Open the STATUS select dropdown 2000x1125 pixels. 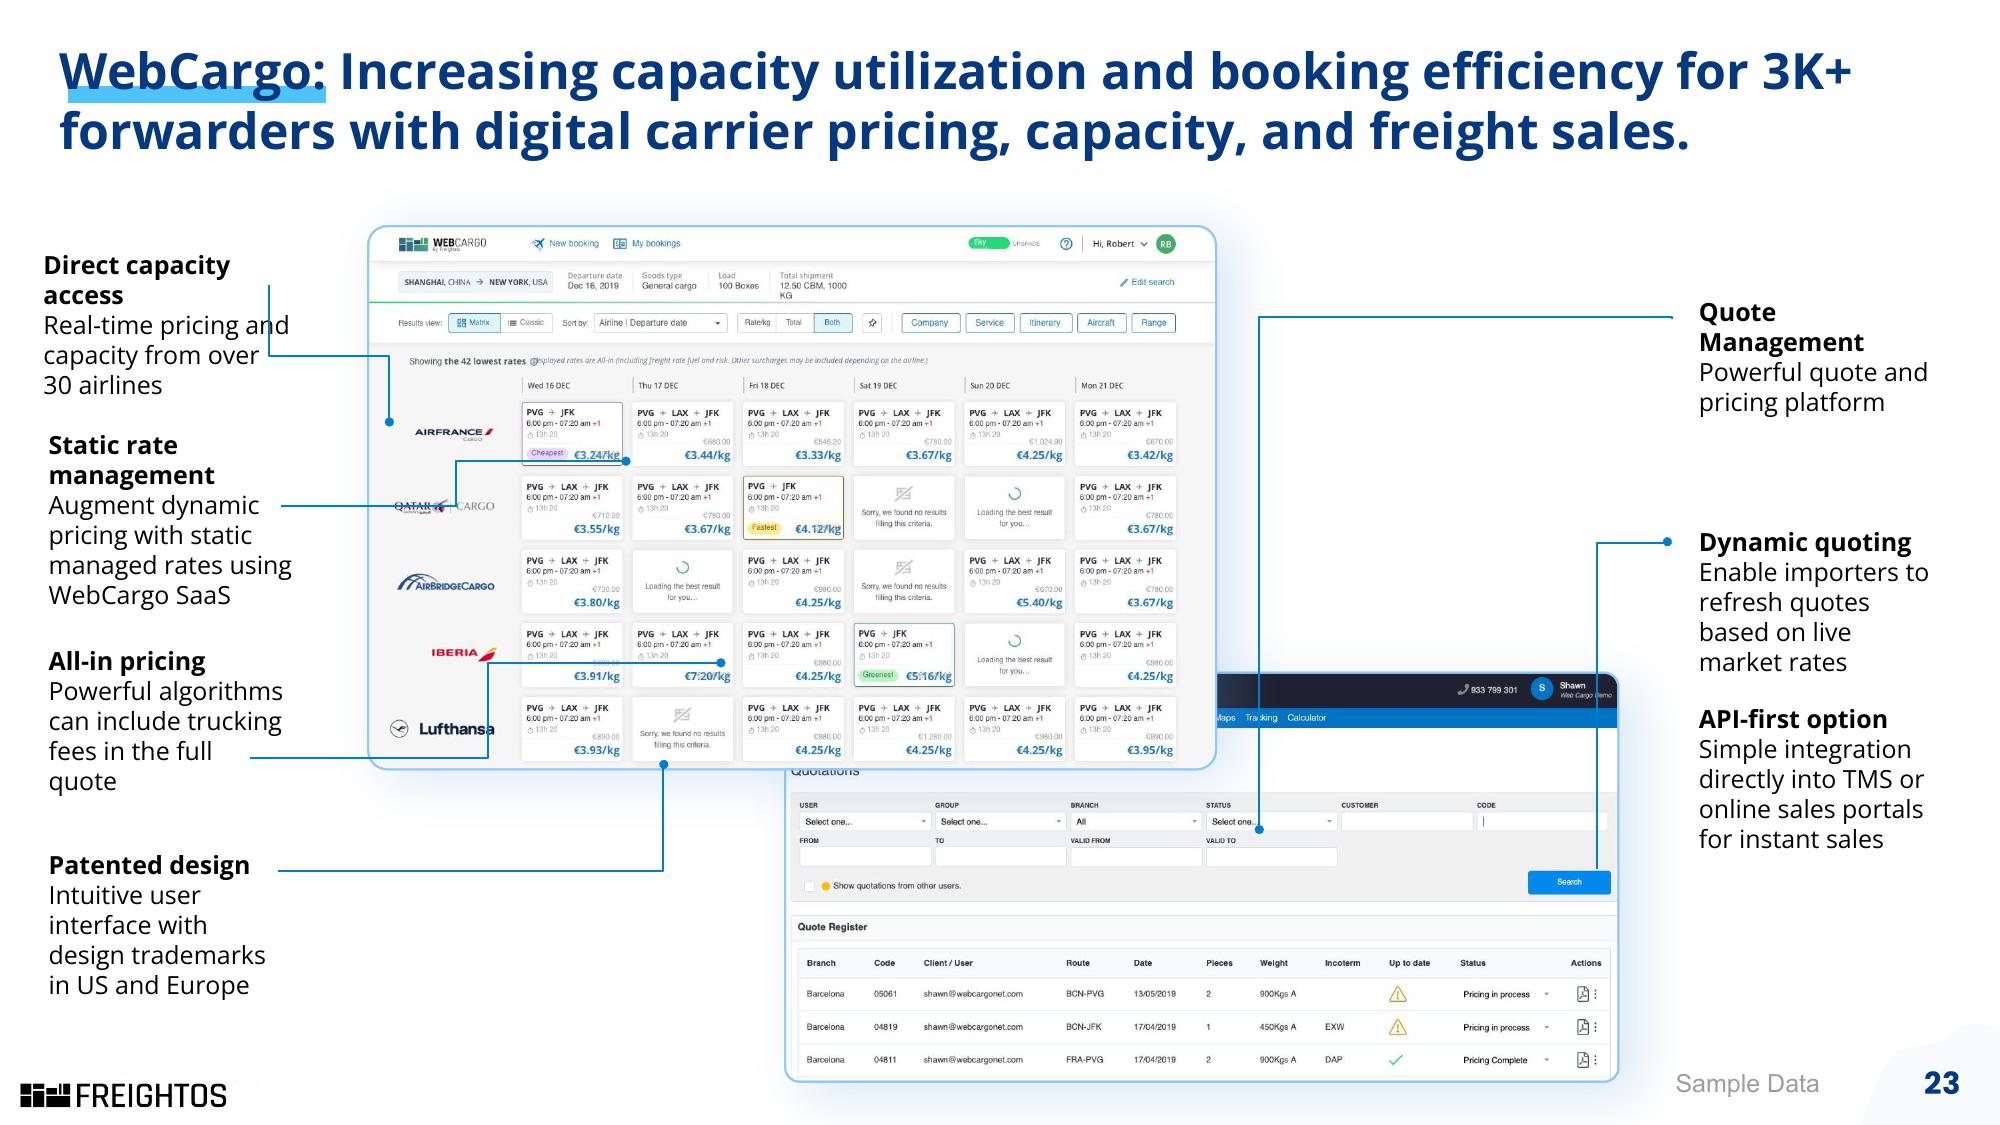1271,822
